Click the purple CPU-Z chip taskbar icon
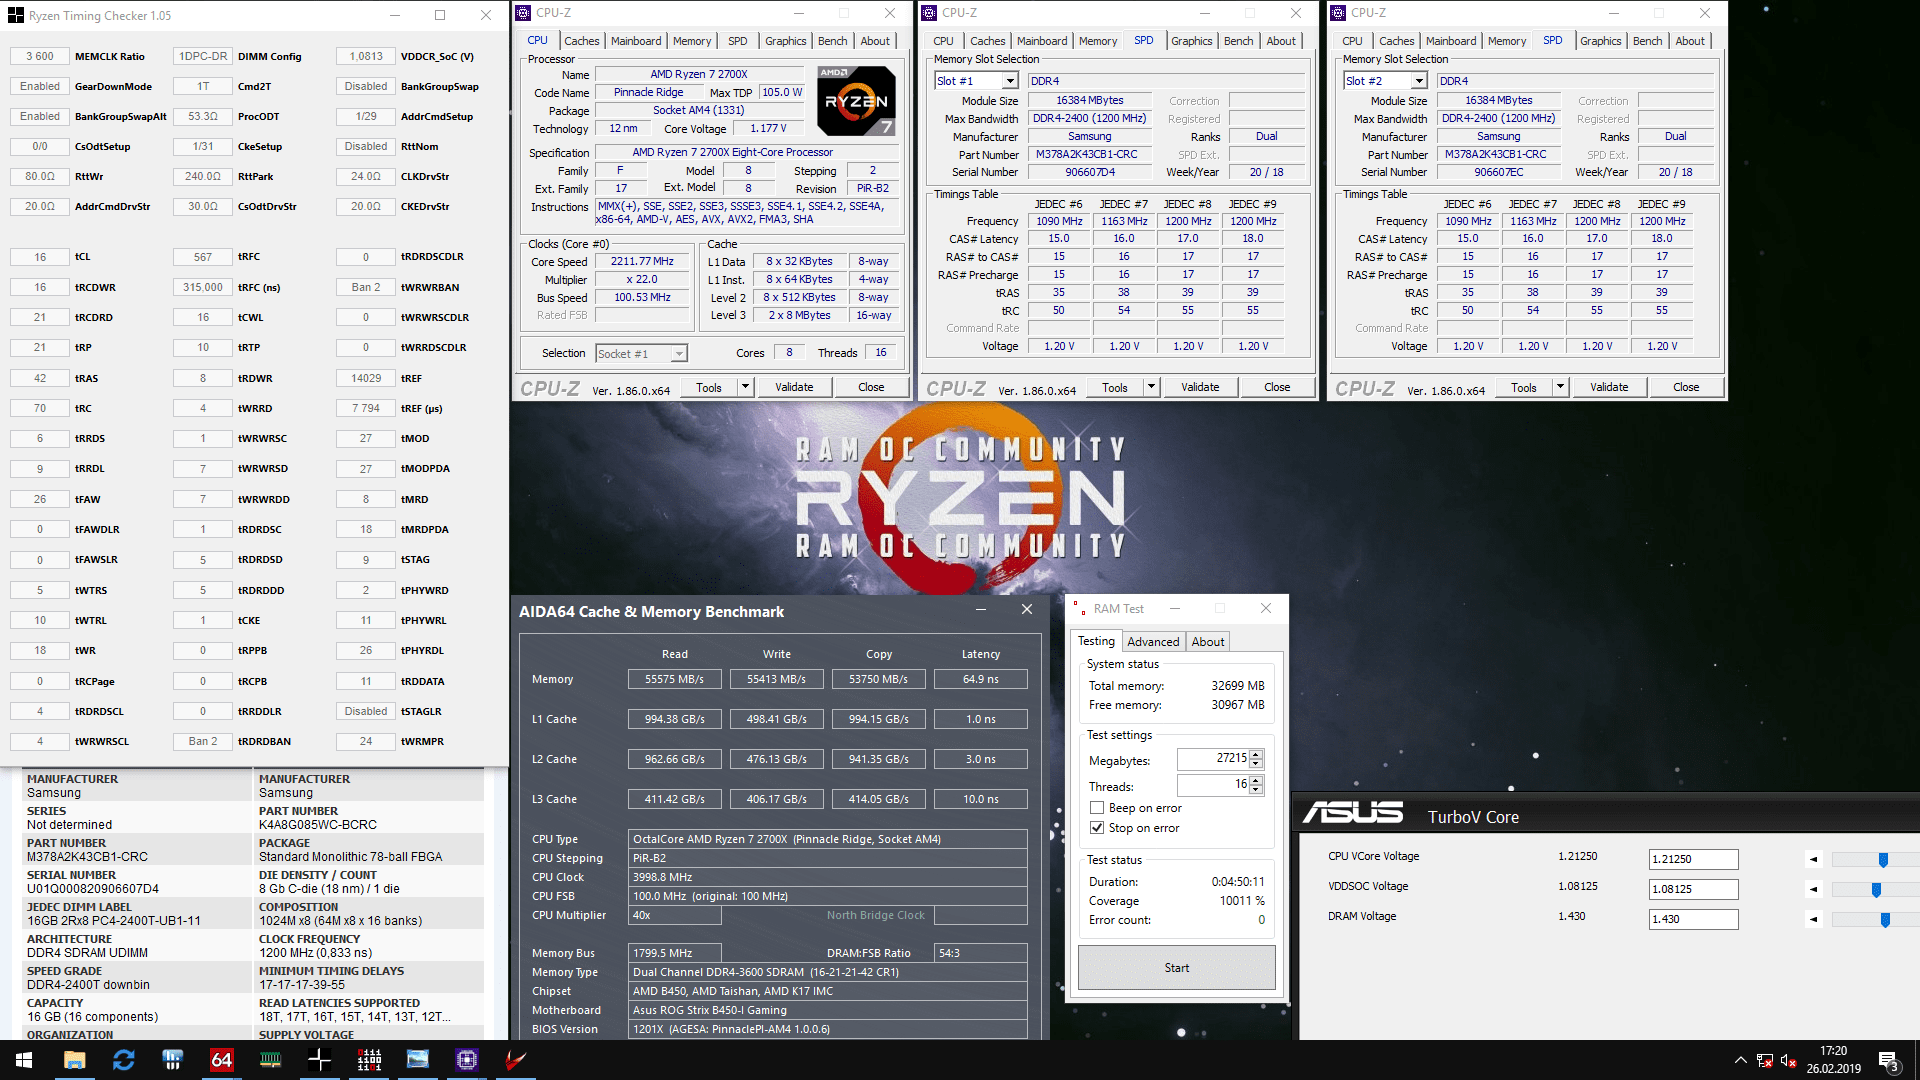 [467, 1060]
